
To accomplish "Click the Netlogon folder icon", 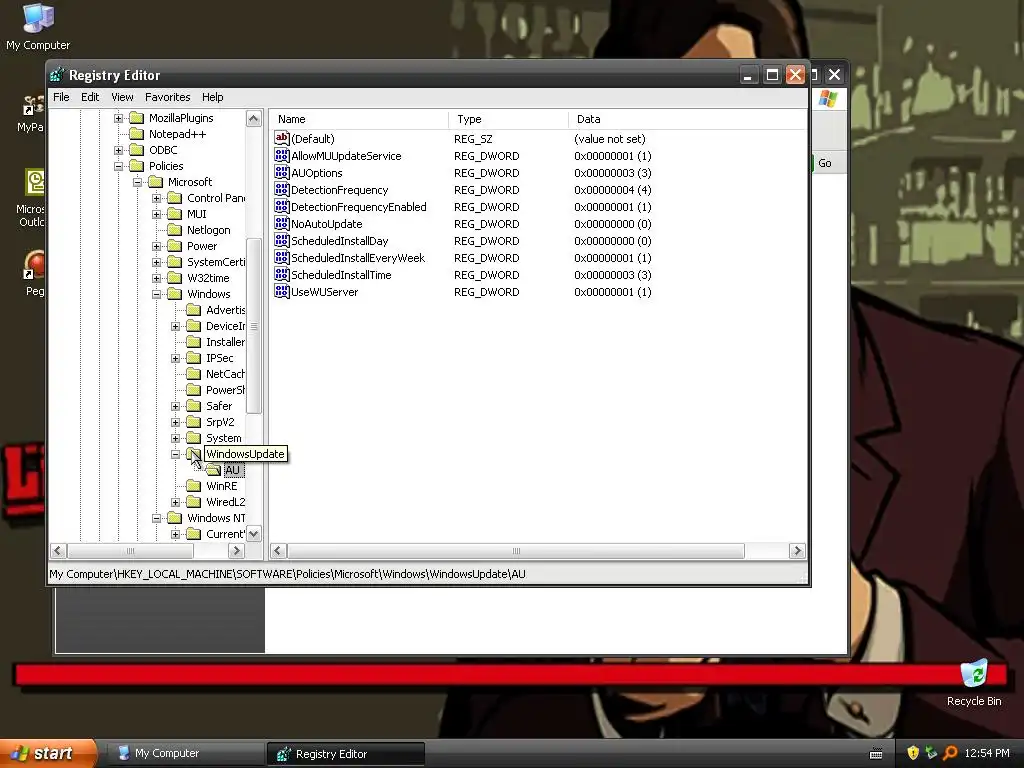I will coord(174,230).
